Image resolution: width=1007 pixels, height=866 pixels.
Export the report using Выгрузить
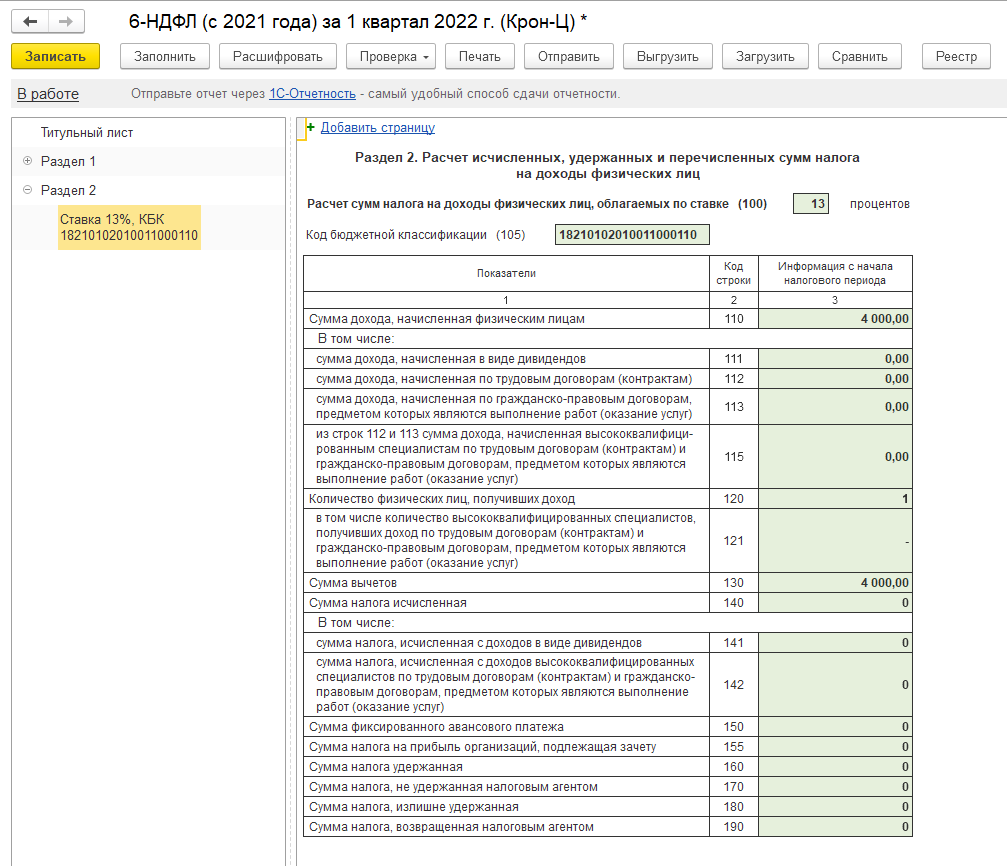667,57
